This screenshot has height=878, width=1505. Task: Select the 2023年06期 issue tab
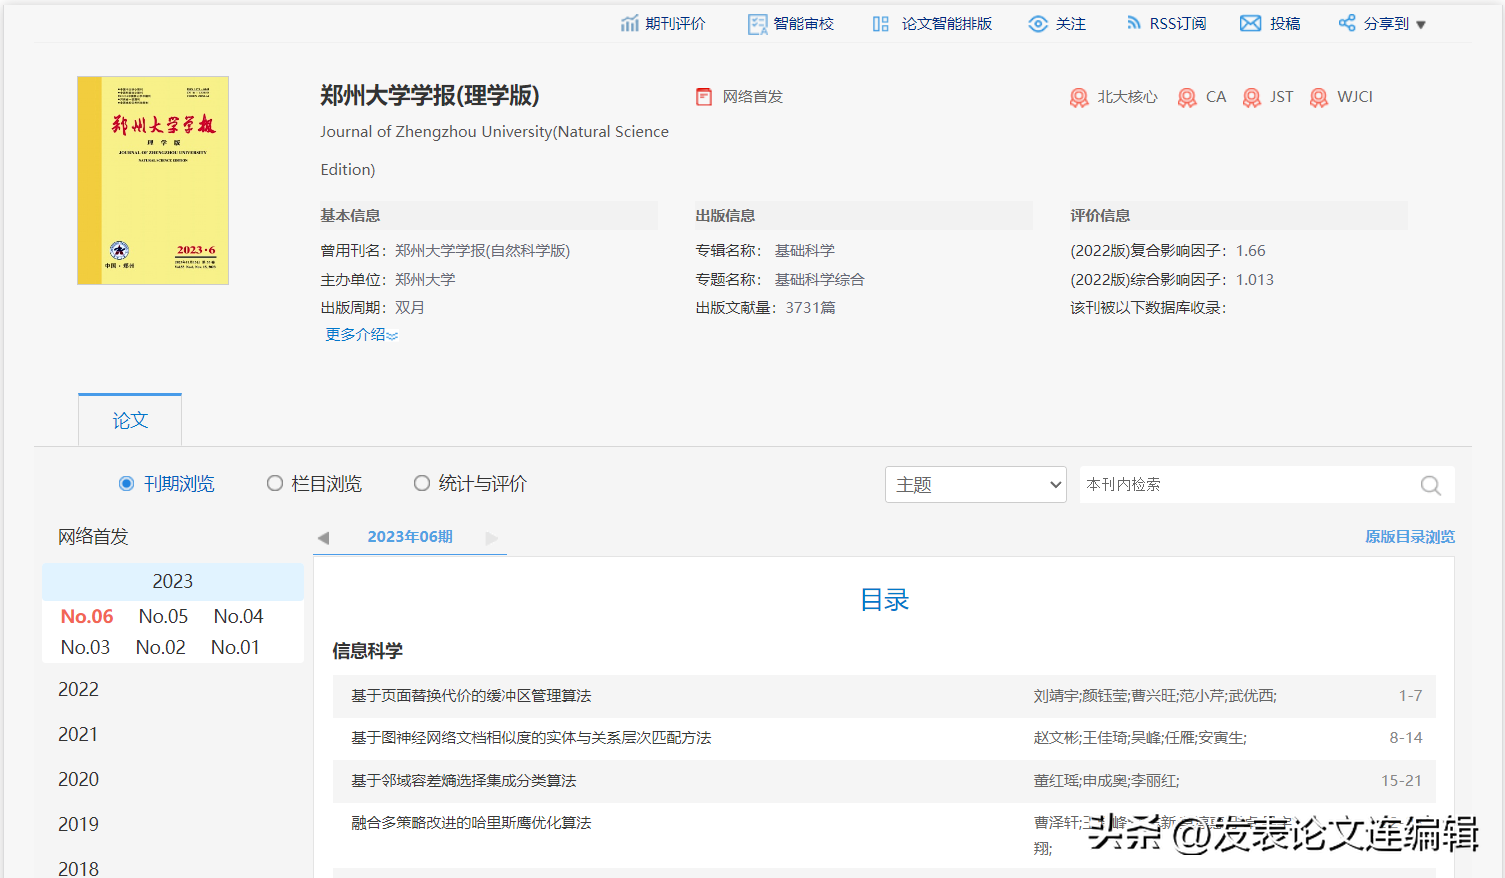[x=410, y=537]
